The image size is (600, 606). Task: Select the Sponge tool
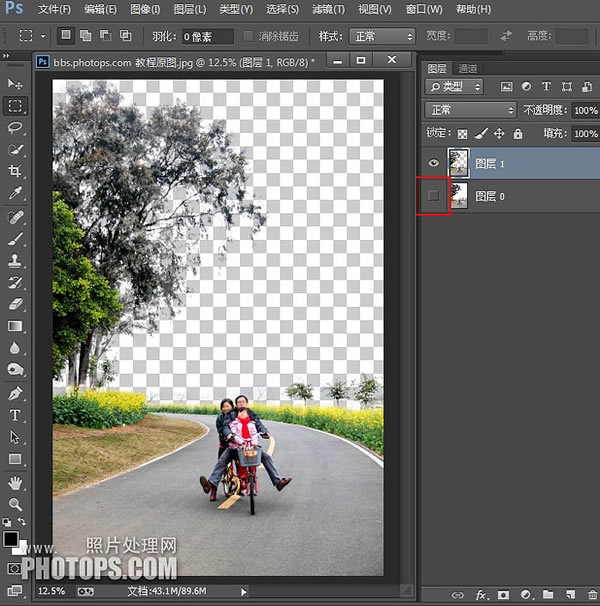[x=15, y=369]
